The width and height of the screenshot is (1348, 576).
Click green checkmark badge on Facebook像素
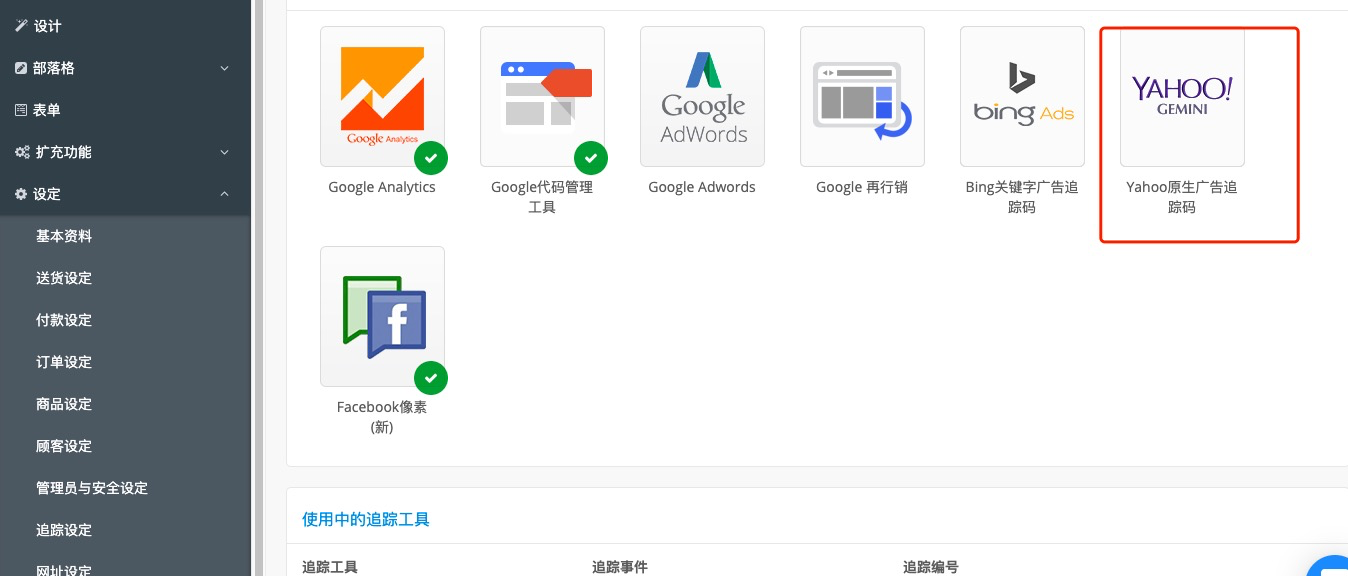pos(431,378)
